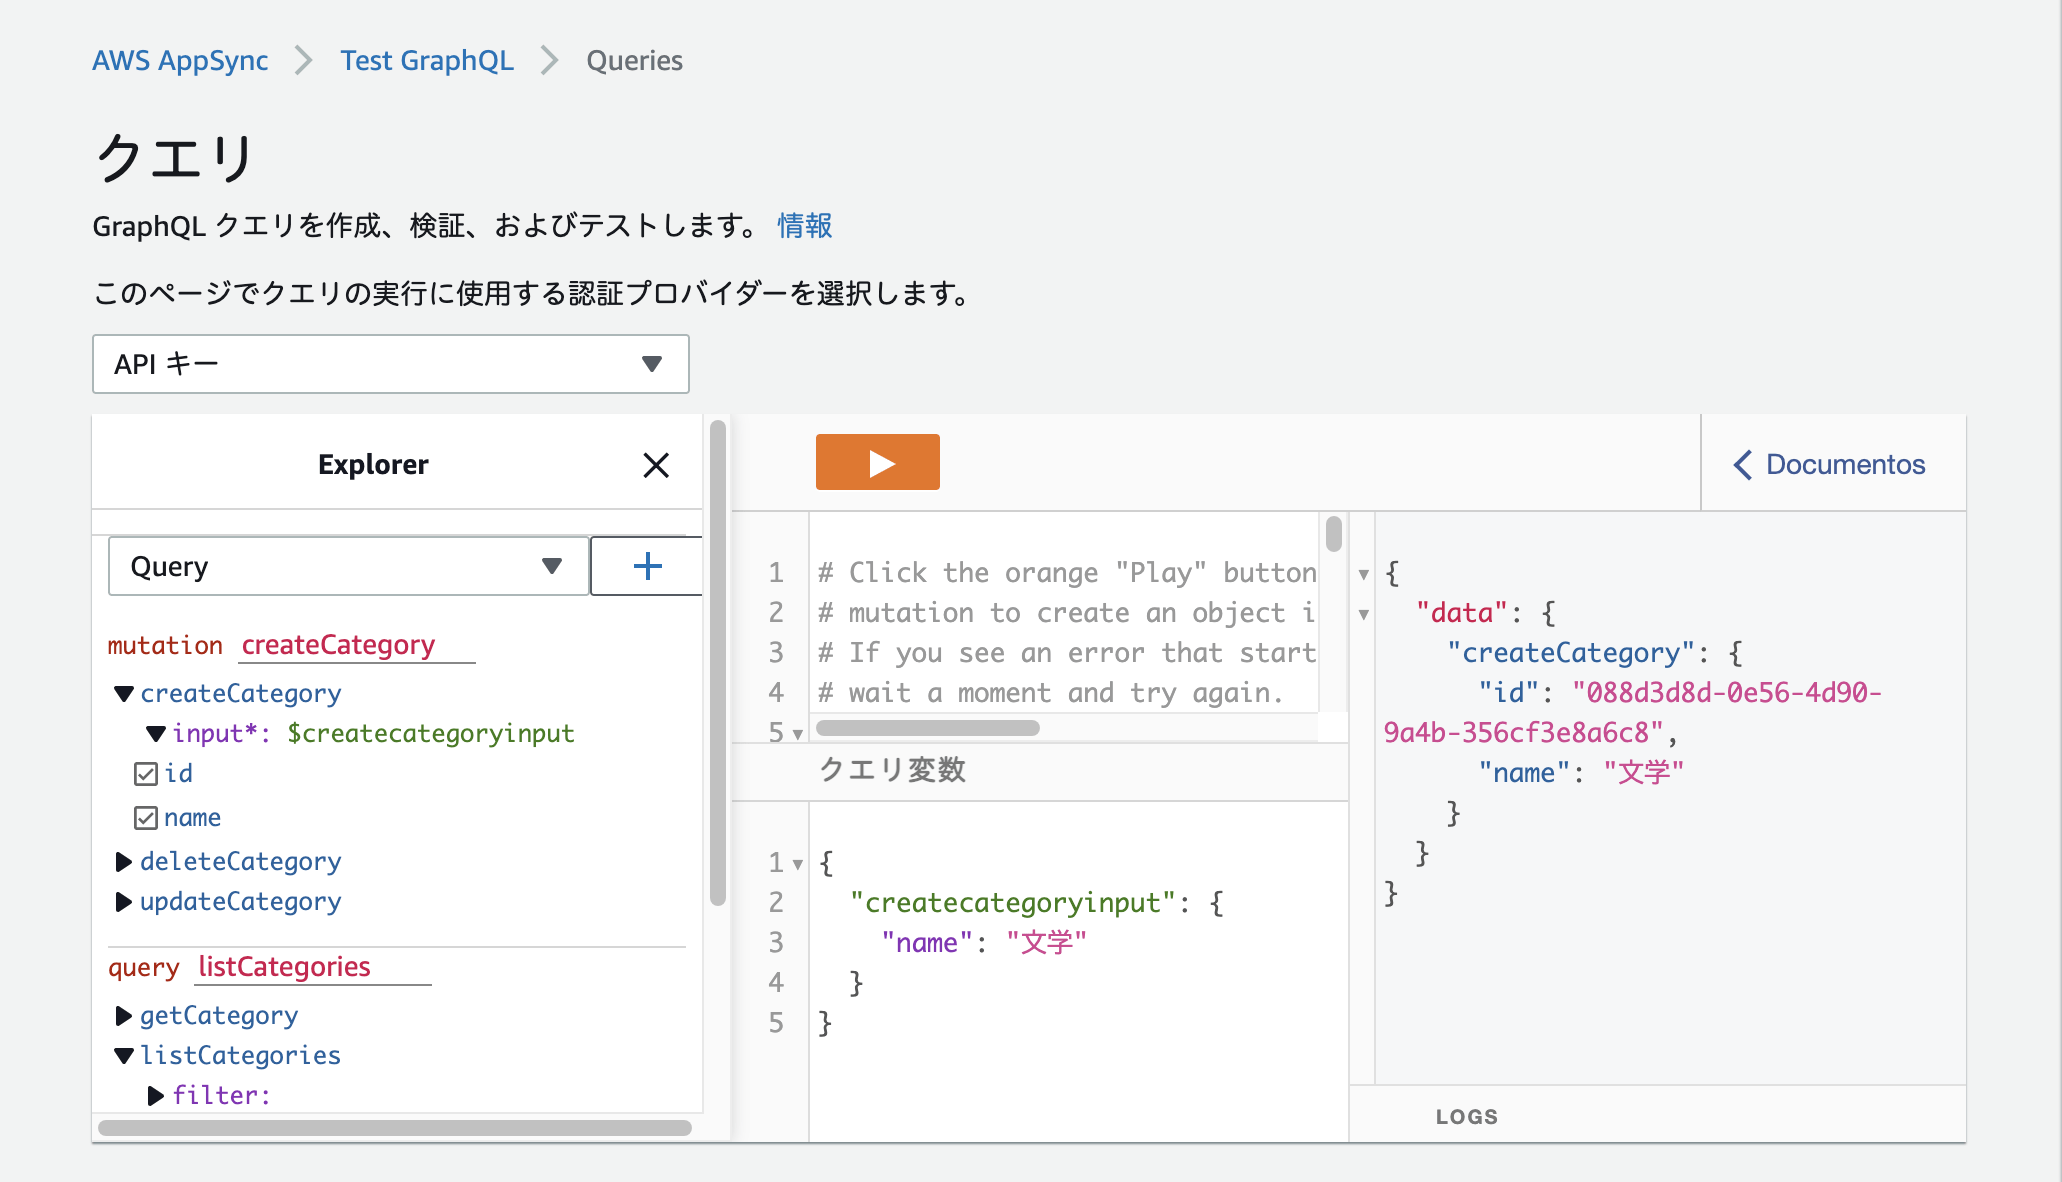Close the Explorer panel with the X
This screenshot has height=1182, width=2062.
click(656, 465)
